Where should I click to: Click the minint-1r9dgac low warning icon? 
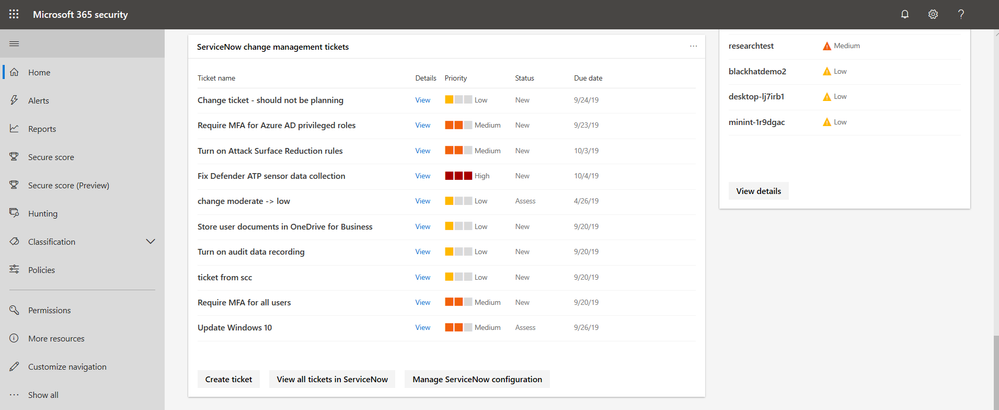[x=827, y=122]
